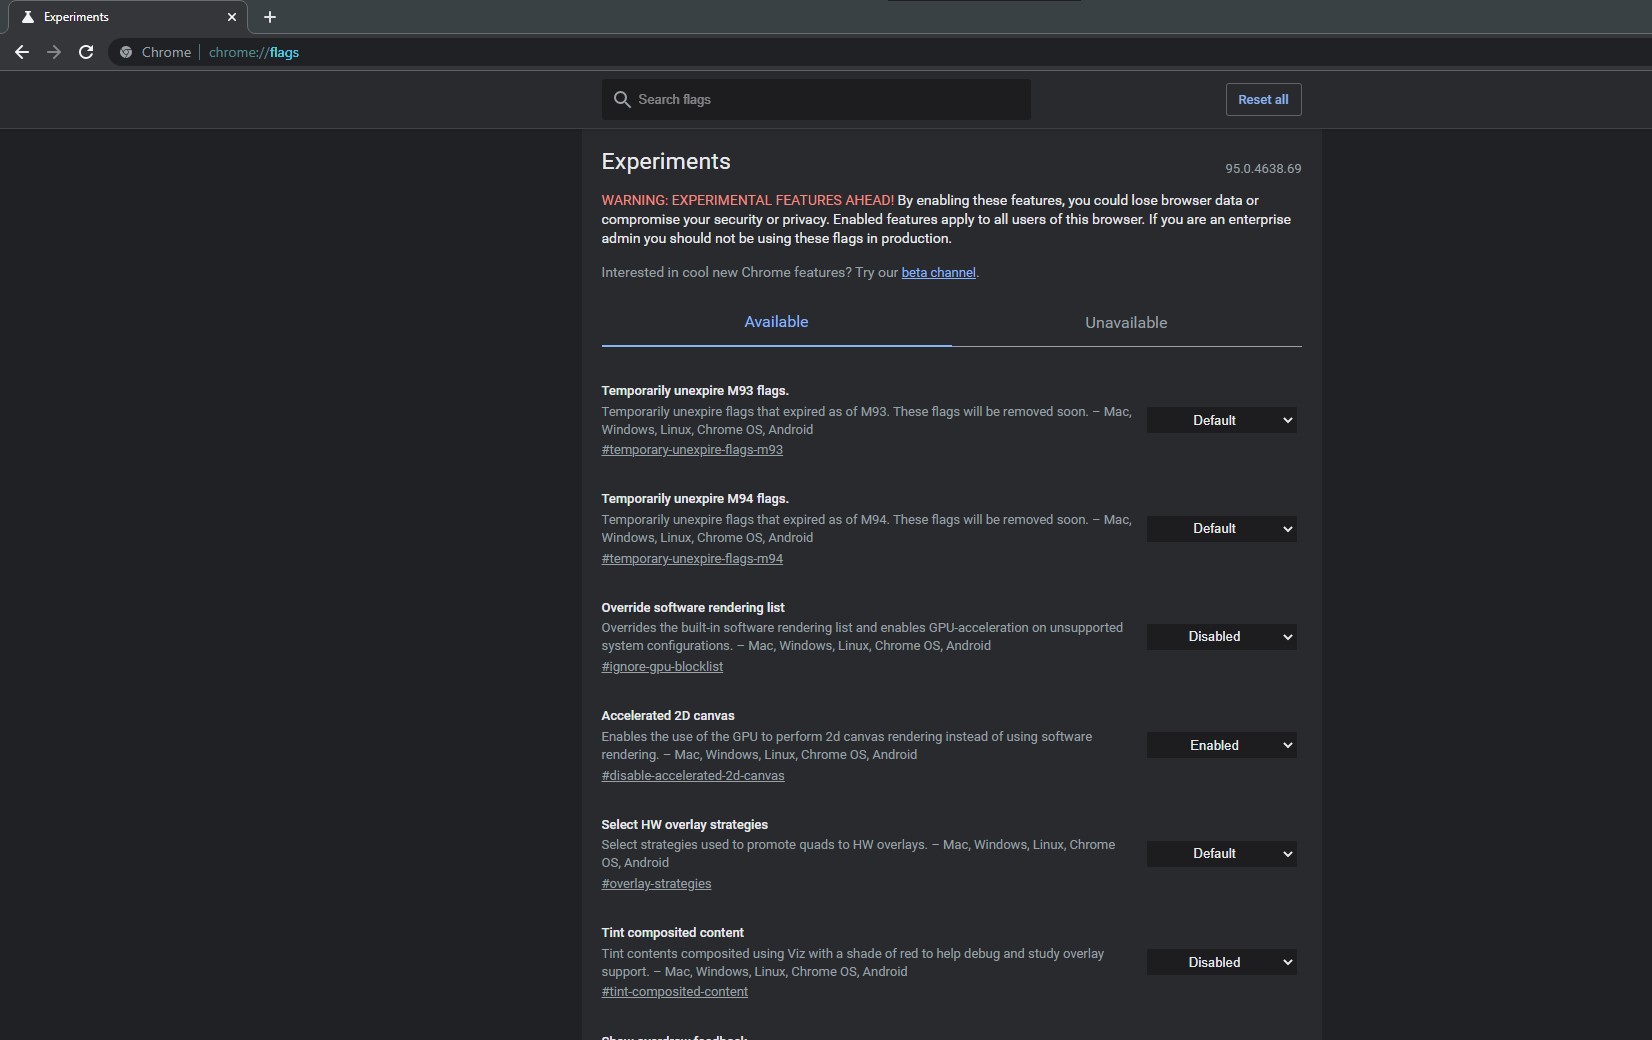Open the beta channel link
Viewport: 1652px width, 1040px height.
[x=938, y=272]
